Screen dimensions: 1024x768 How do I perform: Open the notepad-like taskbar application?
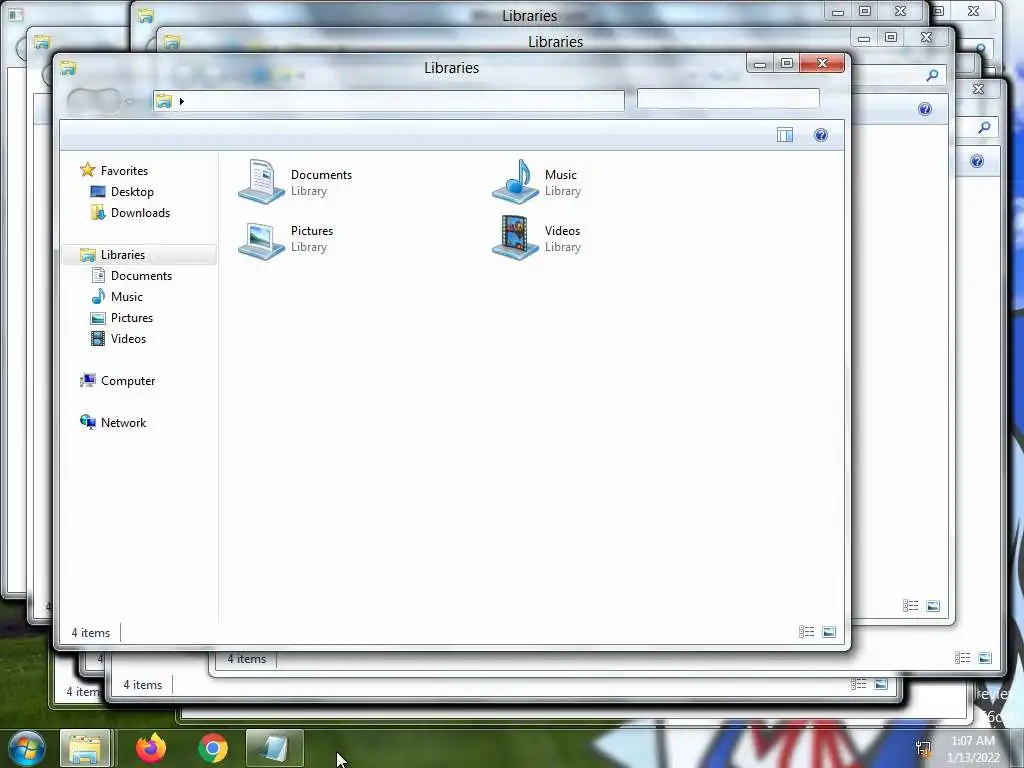[275, 748]
